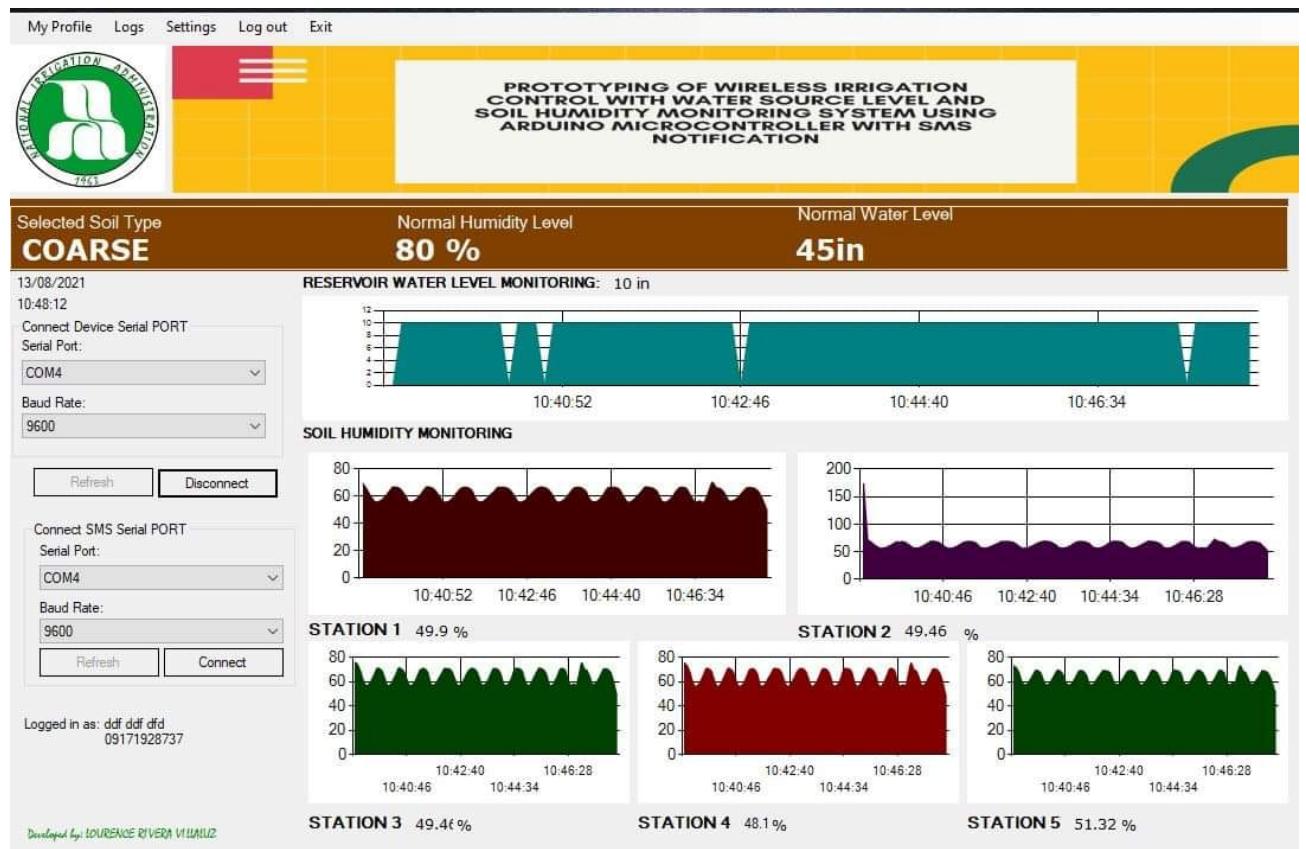
Task: Click Refresh in the Device Serial PORT group
Action: click(93, 483)
